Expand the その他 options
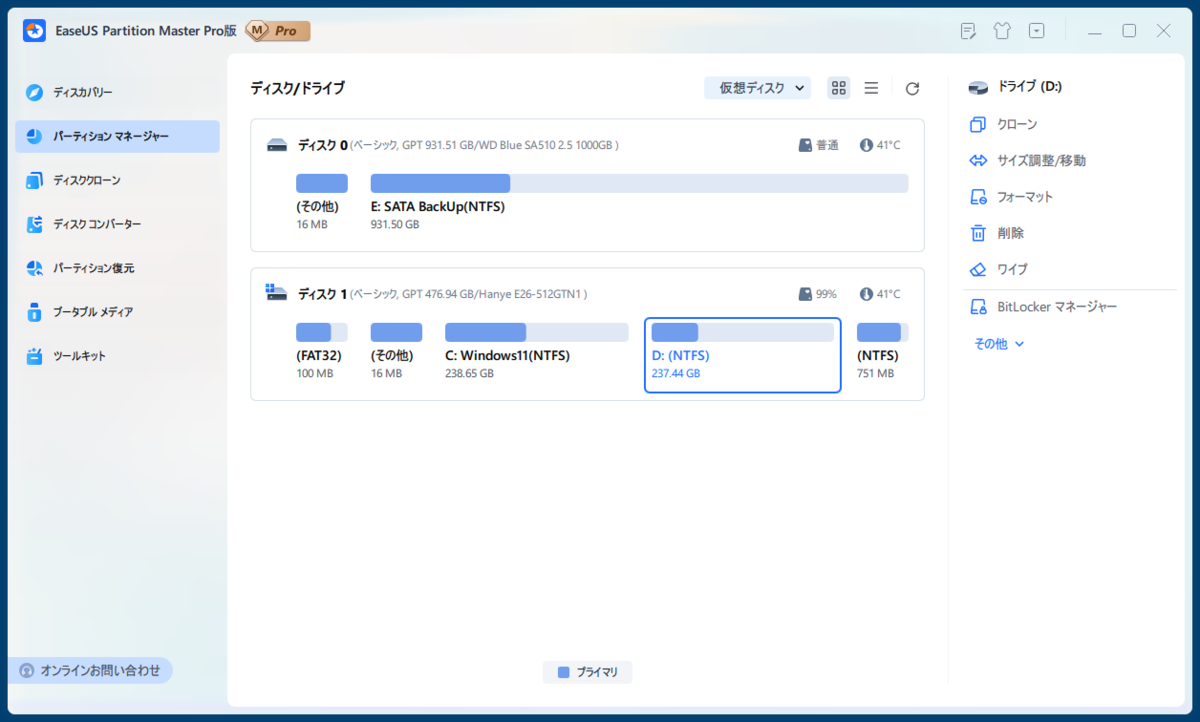This screenshot has height=722, width=1200. click(x=999, y=343)
